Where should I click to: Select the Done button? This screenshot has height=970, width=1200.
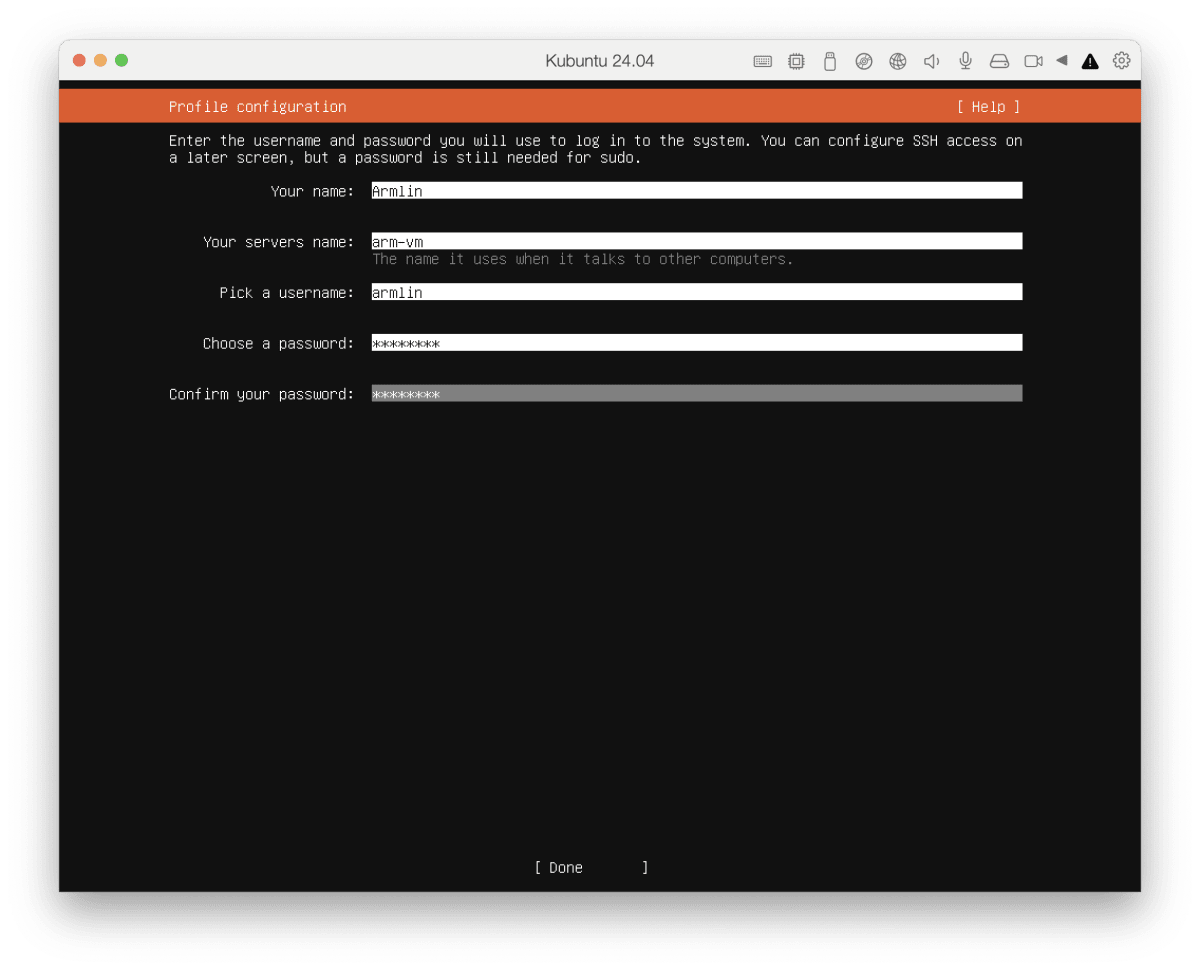click(592, 868)
